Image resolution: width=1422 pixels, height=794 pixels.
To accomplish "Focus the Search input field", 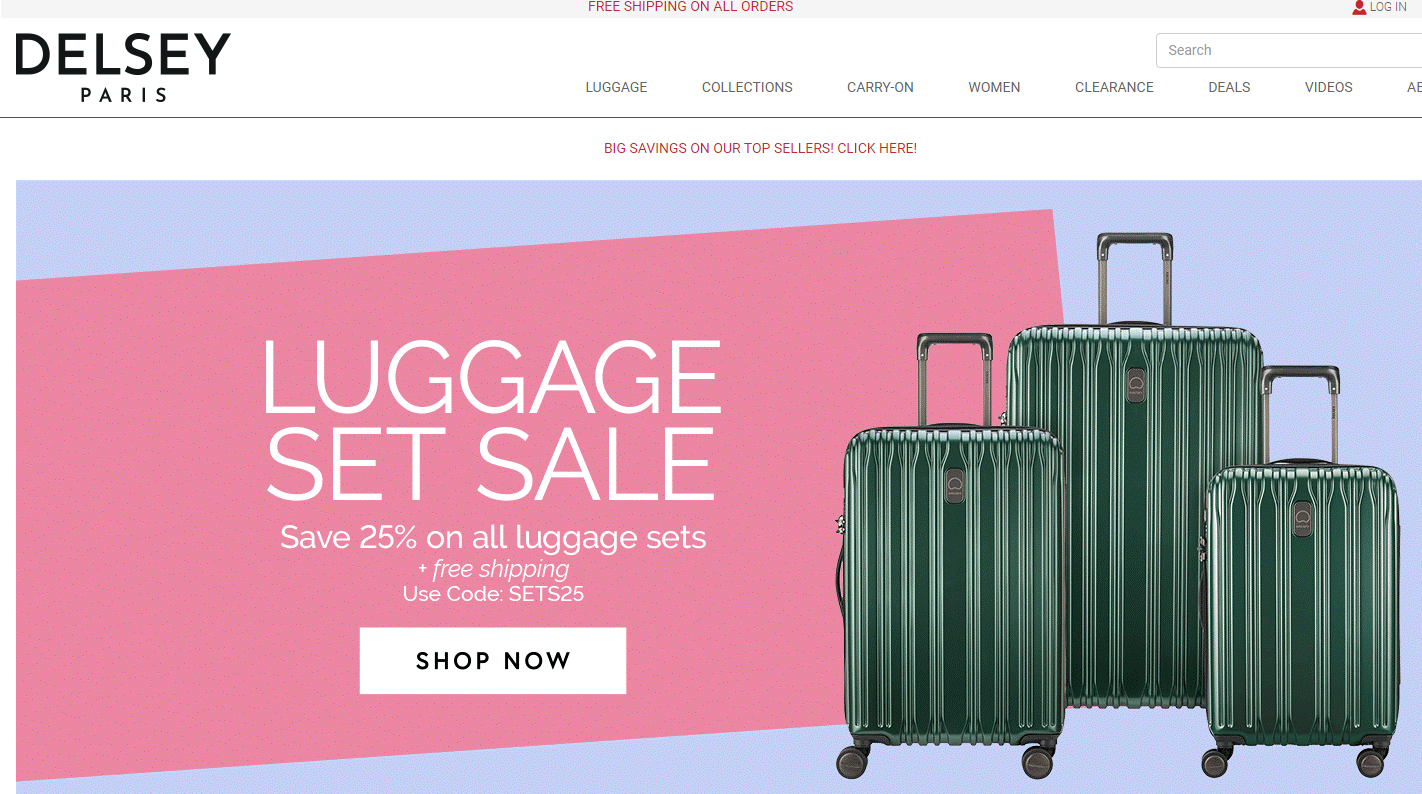I will point(1289,50).
